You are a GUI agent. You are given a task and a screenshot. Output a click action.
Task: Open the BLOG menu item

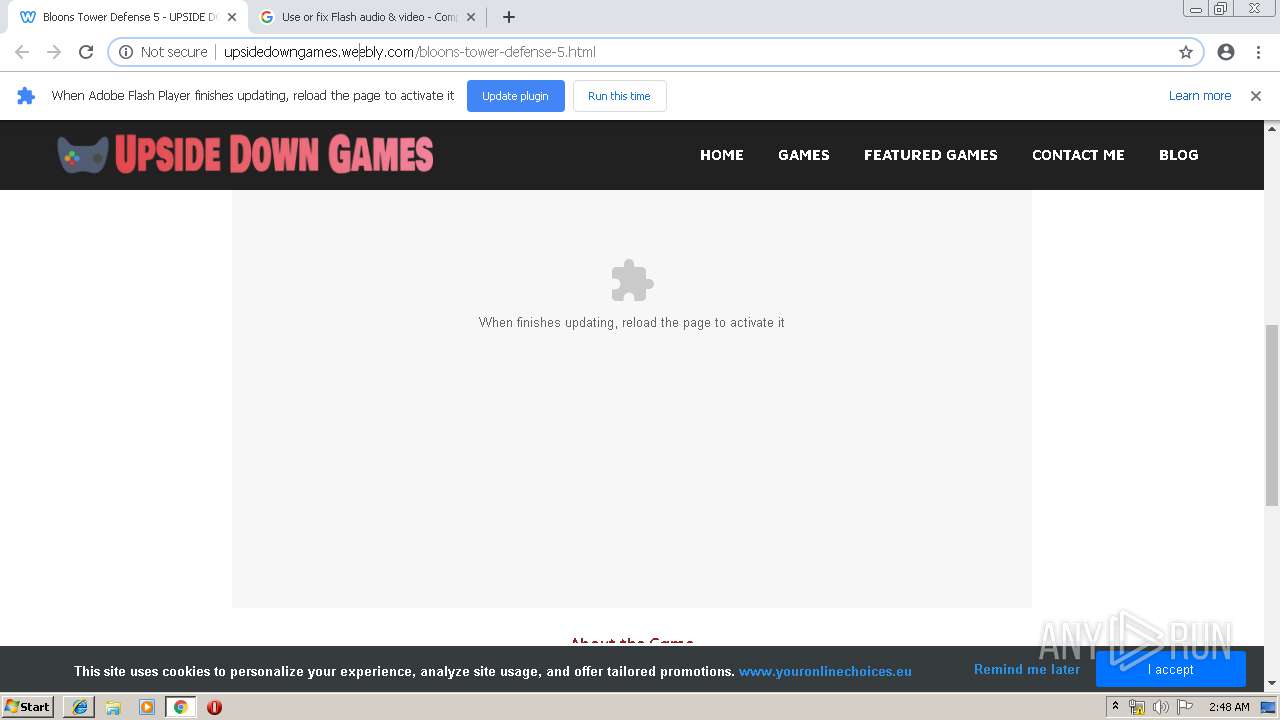(1178, 155)
